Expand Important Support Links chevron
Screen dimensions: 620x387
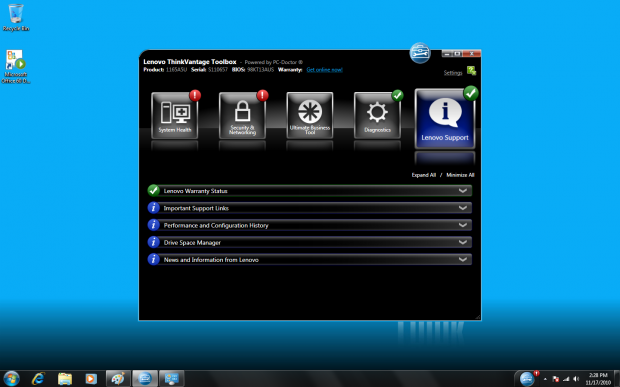click(x=463, y=208)
